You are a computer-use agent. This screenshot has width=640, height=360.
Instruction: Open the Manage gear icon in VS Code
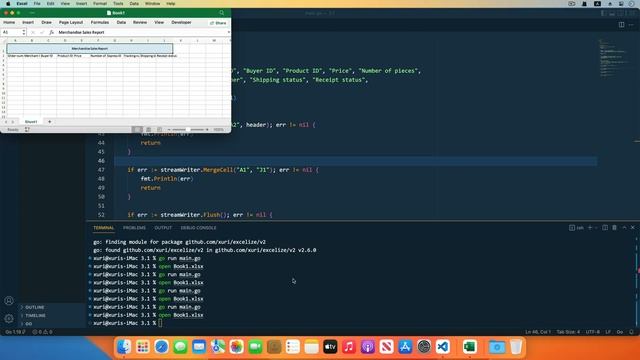[9, 318]
